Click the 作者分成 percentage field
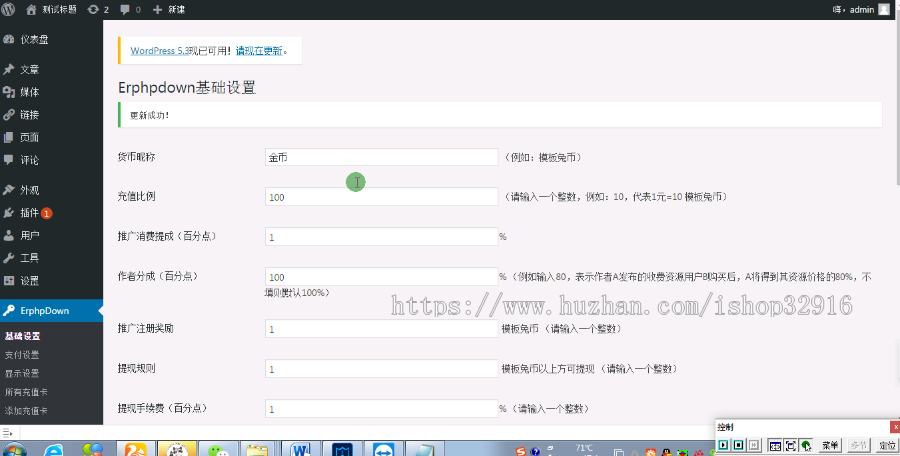 tap(381, 276)
